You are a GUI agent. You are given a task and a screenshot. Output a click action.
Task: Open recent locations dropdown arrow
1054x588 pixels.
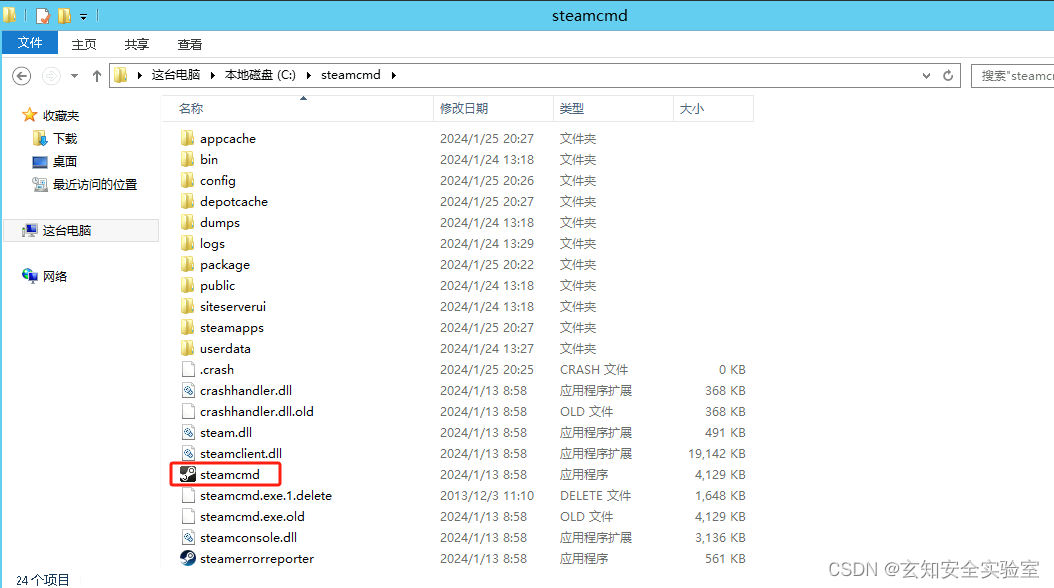tap(74, 76)
